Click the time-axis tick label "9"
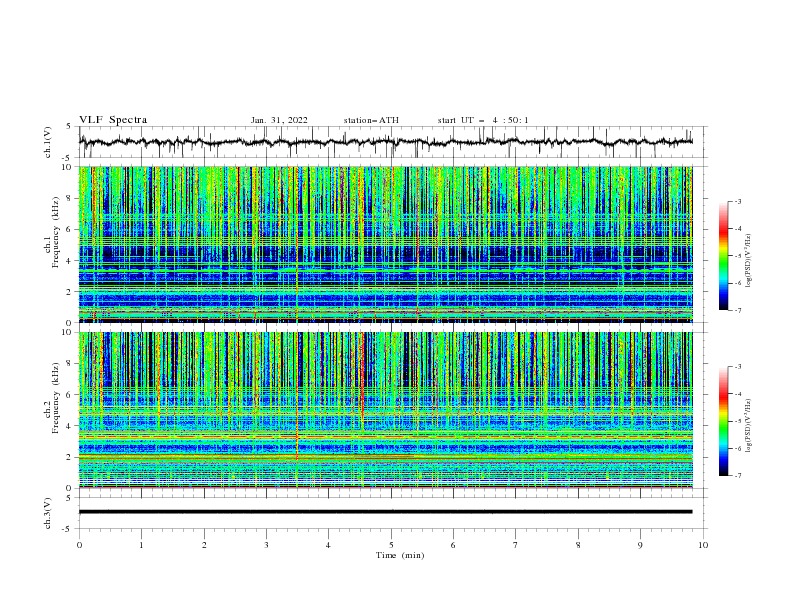 tap(640, 545)
